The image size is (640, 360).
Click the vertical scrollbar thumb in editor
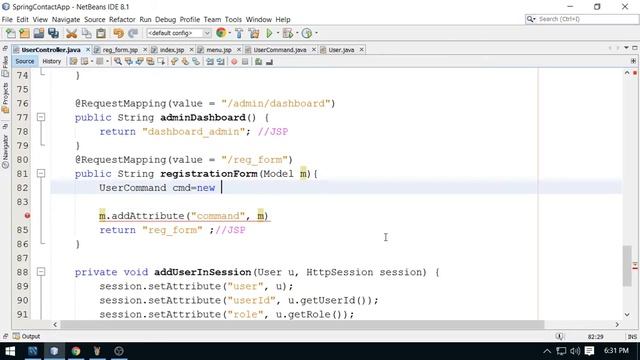click(x=627, y=266)
